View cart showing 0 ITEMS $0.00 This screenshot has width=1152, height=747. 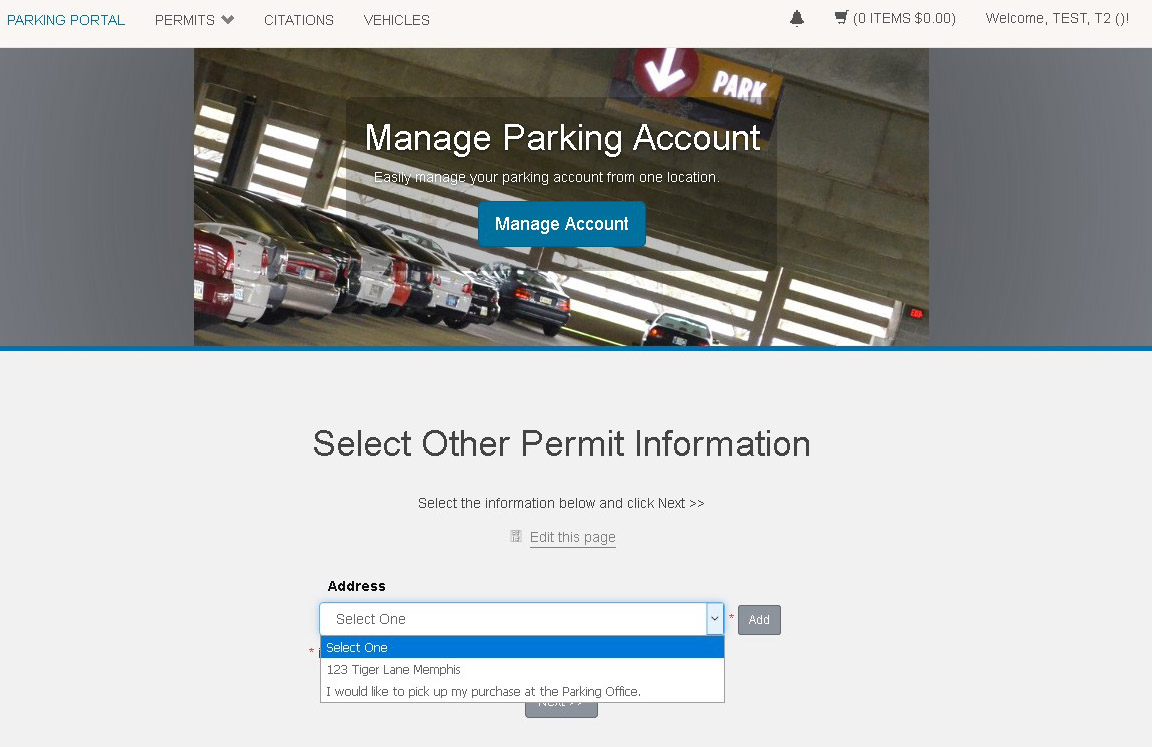pyautogui.click(x=903, y=18)
